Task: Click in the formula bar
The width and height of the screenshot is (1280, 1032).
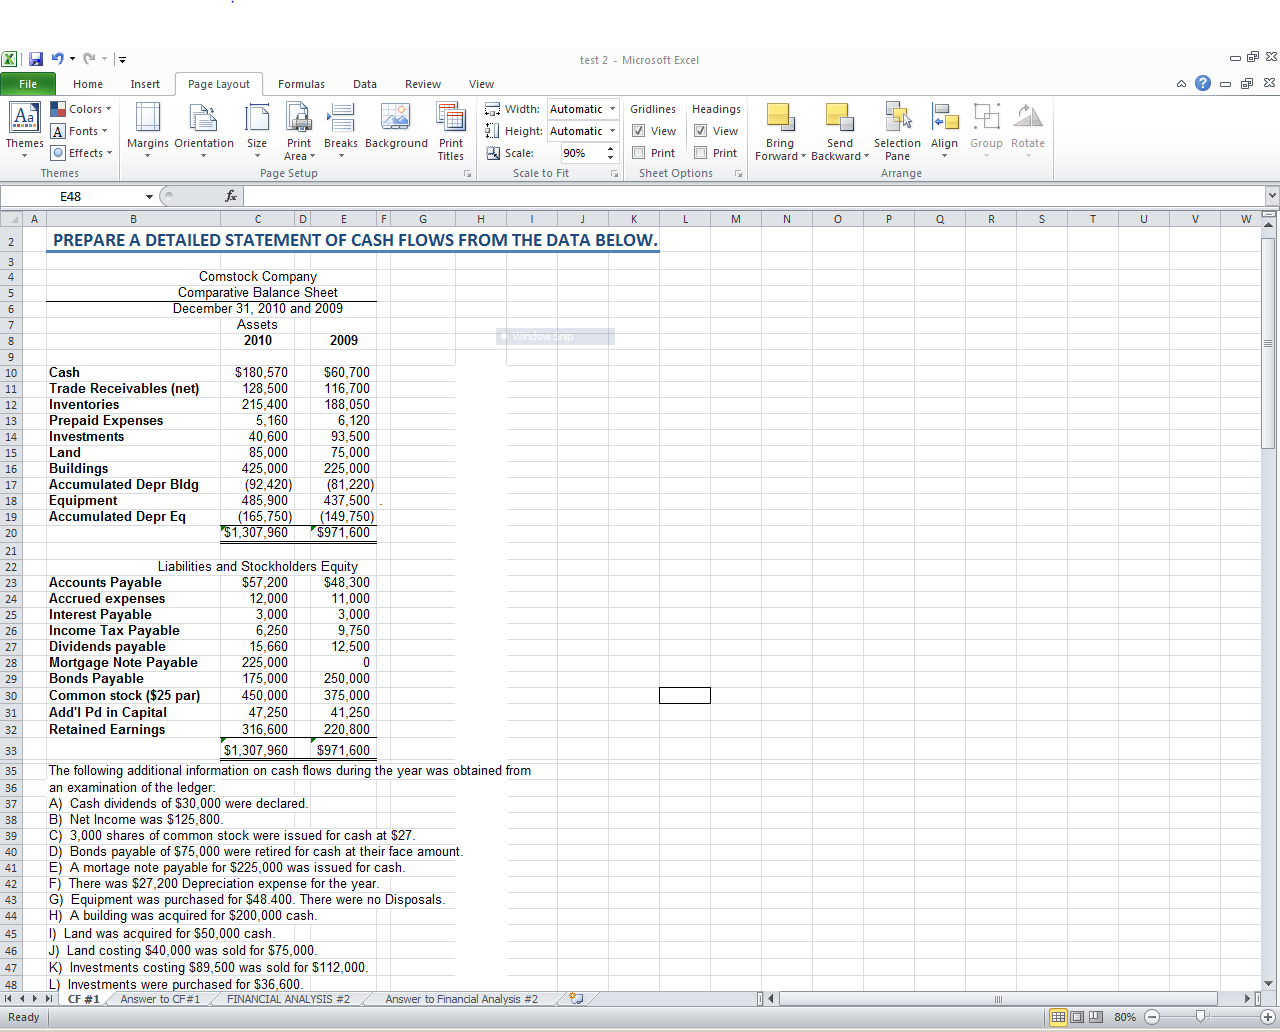Action: (x=700, y=196)
